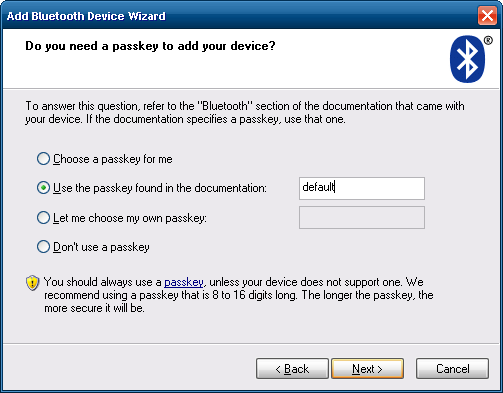Click the passkey field containing default
Viewport: 503px width, 393px height.
[x=362, y=188]
